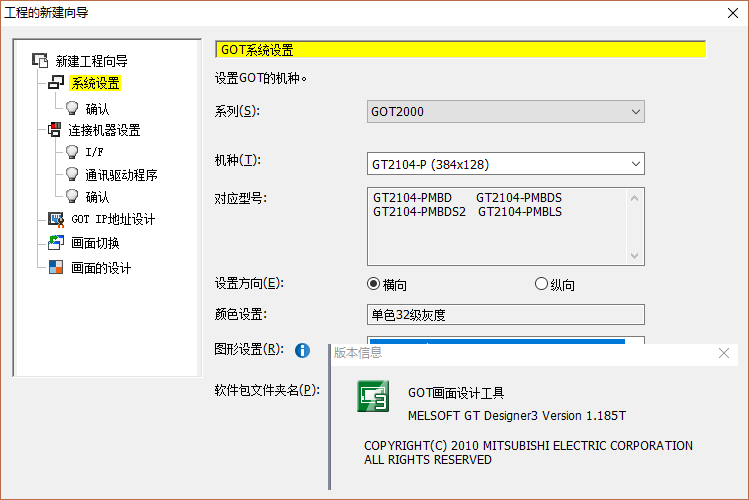Select 确认 under 连接机器设置 in the tree
Viewport: 749px width, 500px height.
(97, 197)
